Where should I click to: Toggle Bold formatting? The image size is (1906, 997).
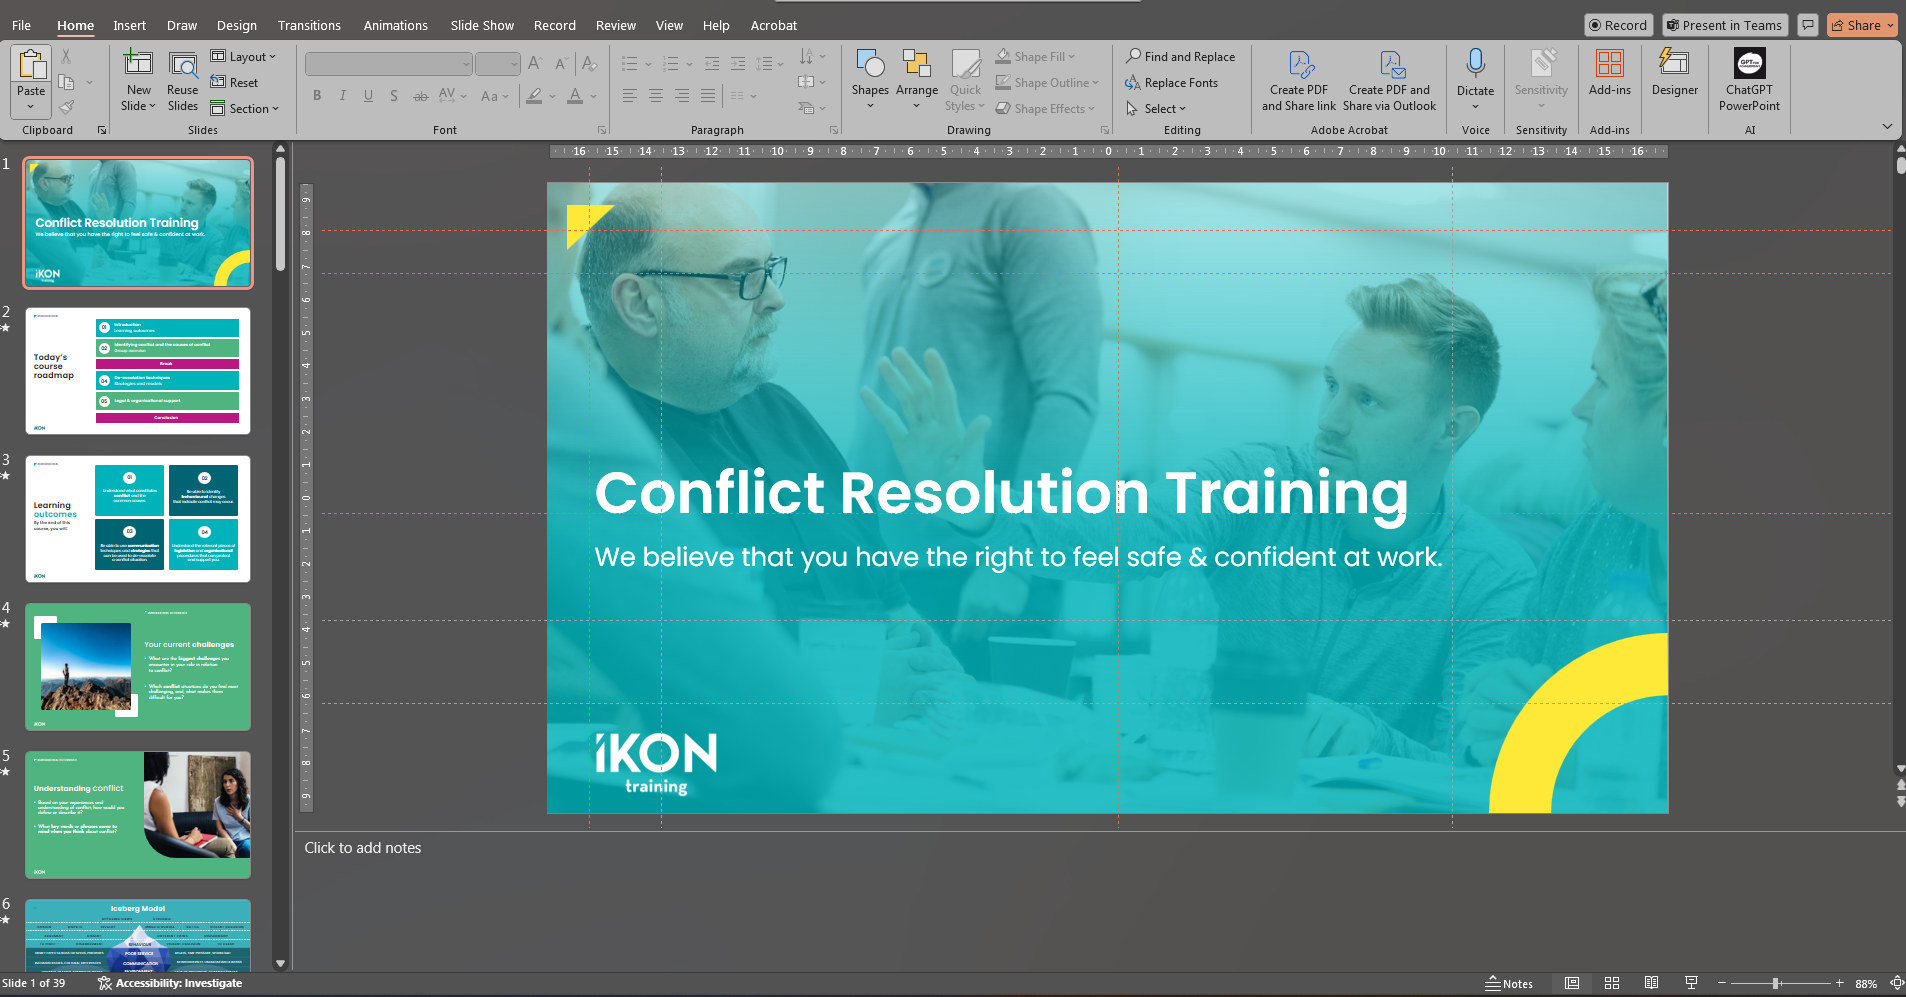point(317,96)
